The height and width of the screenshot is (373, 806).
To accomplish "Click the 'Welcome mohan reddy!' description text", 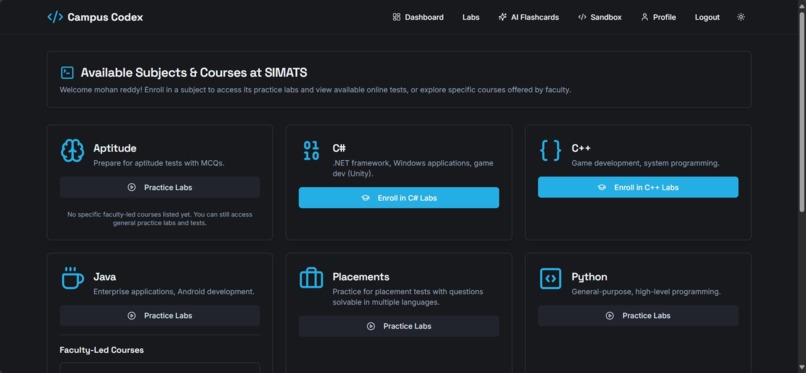I will [x=315, y=90].
